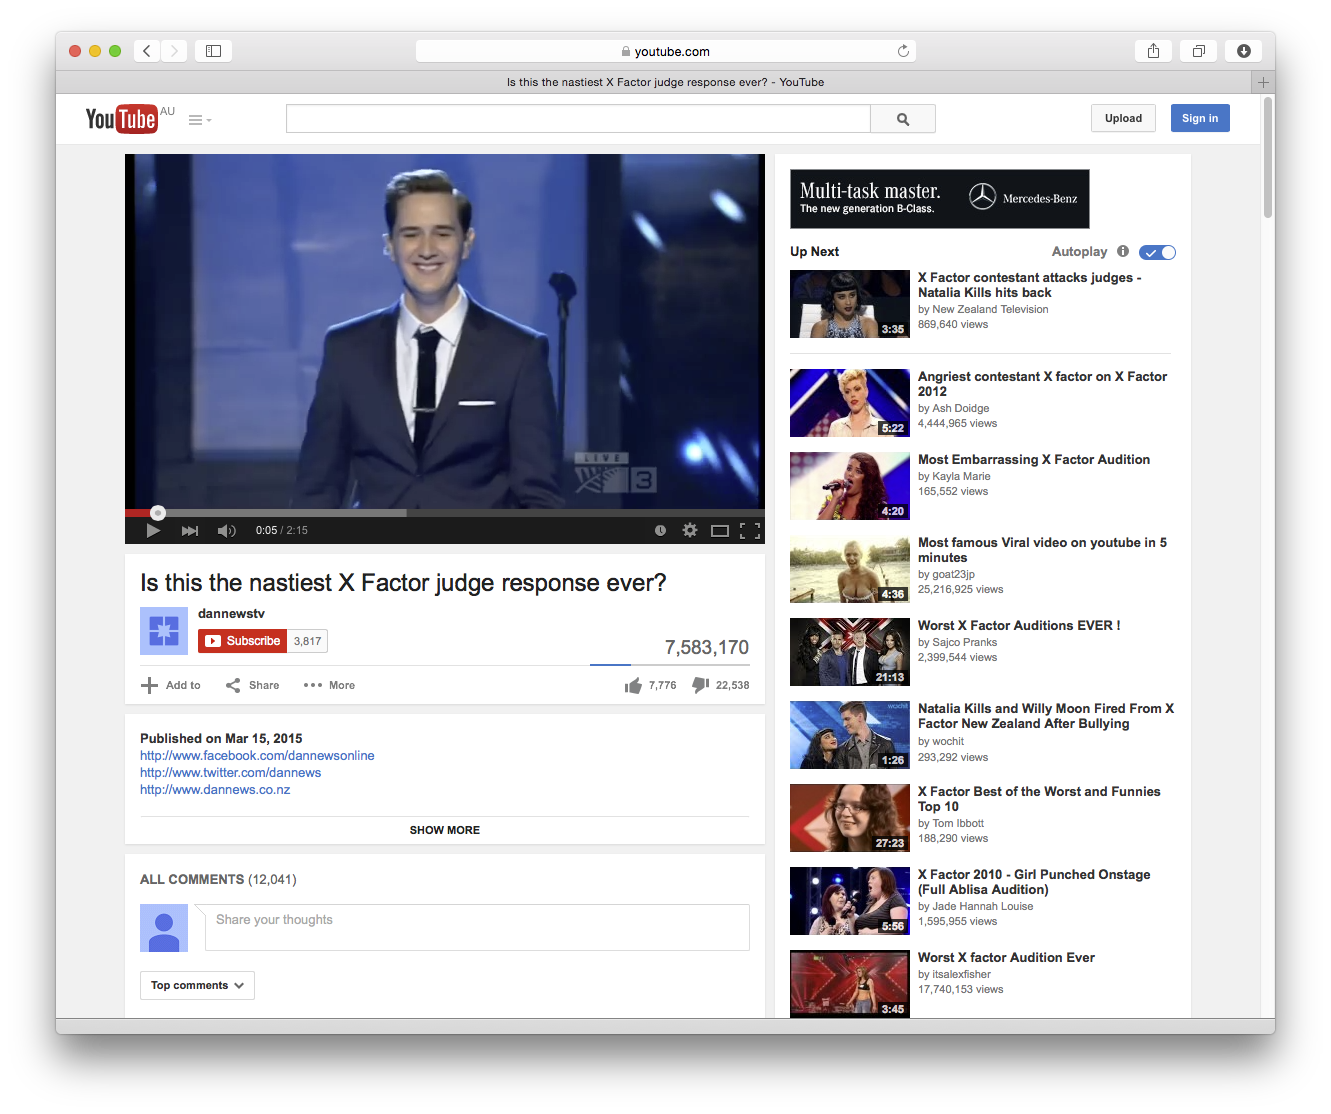The width and height of the screenshot is (1331, 1114).
Task: Open 'Worst X factor Audition Ever' thumbnail
Action: click(850, 984)
